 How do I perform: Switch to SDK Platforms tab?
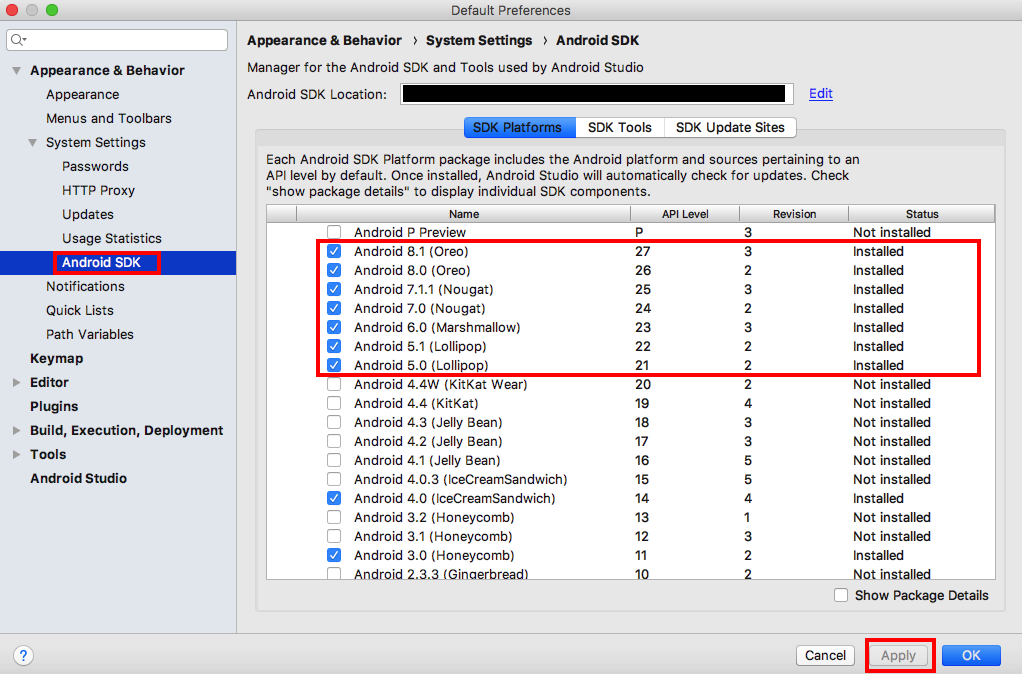click(519, 127)
